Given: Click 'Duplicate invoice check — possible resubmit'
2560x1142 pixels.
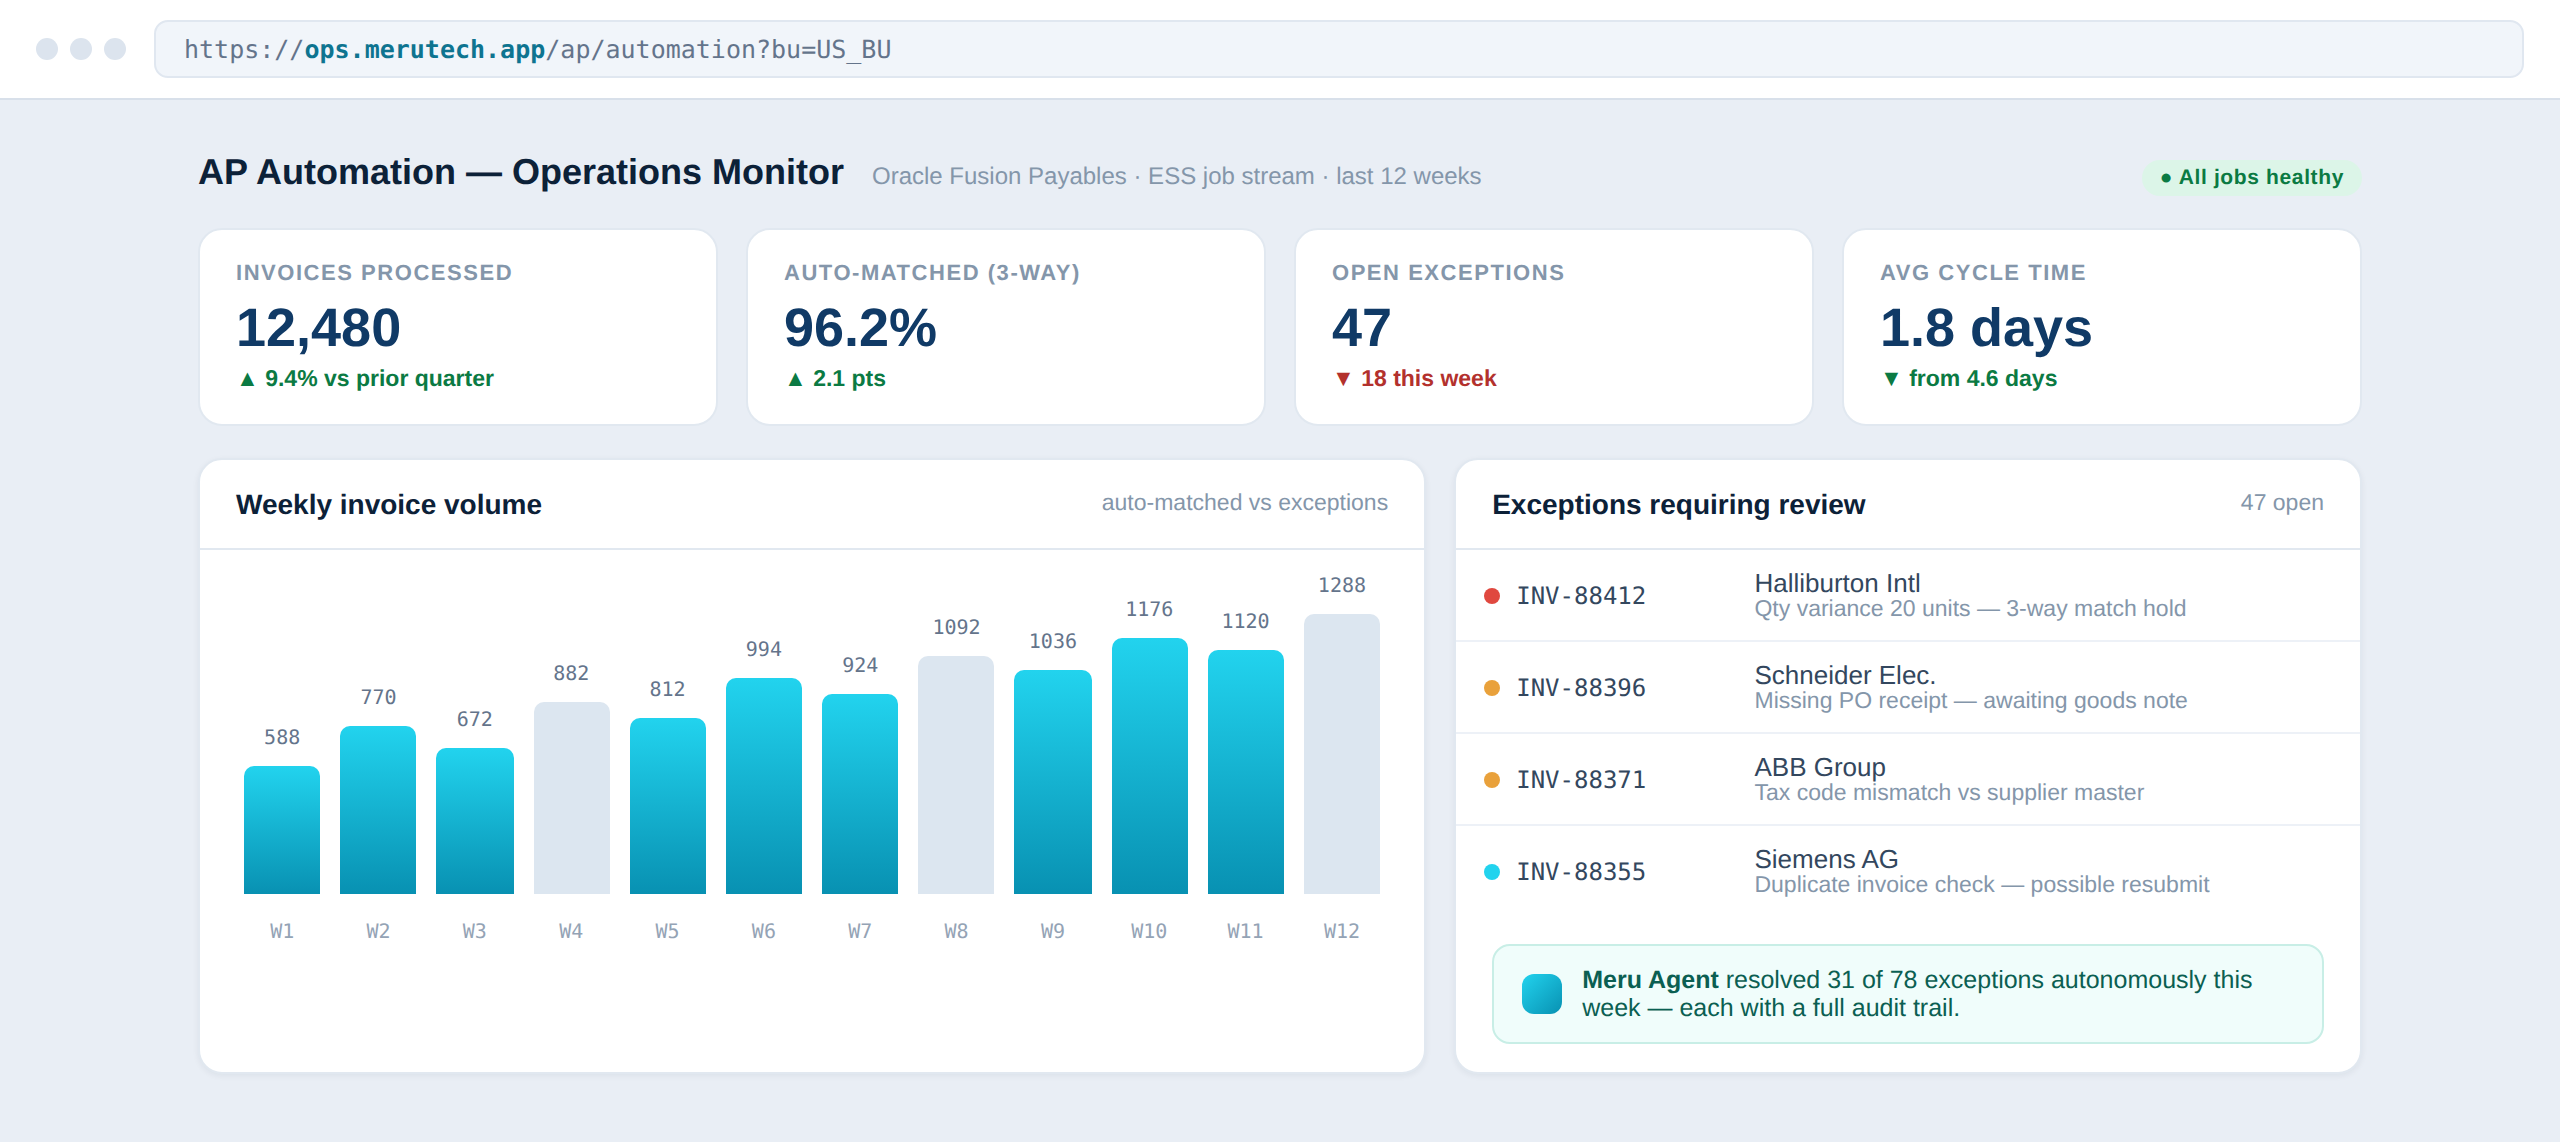Looking at the screenshot, I should click(1982, 885).
